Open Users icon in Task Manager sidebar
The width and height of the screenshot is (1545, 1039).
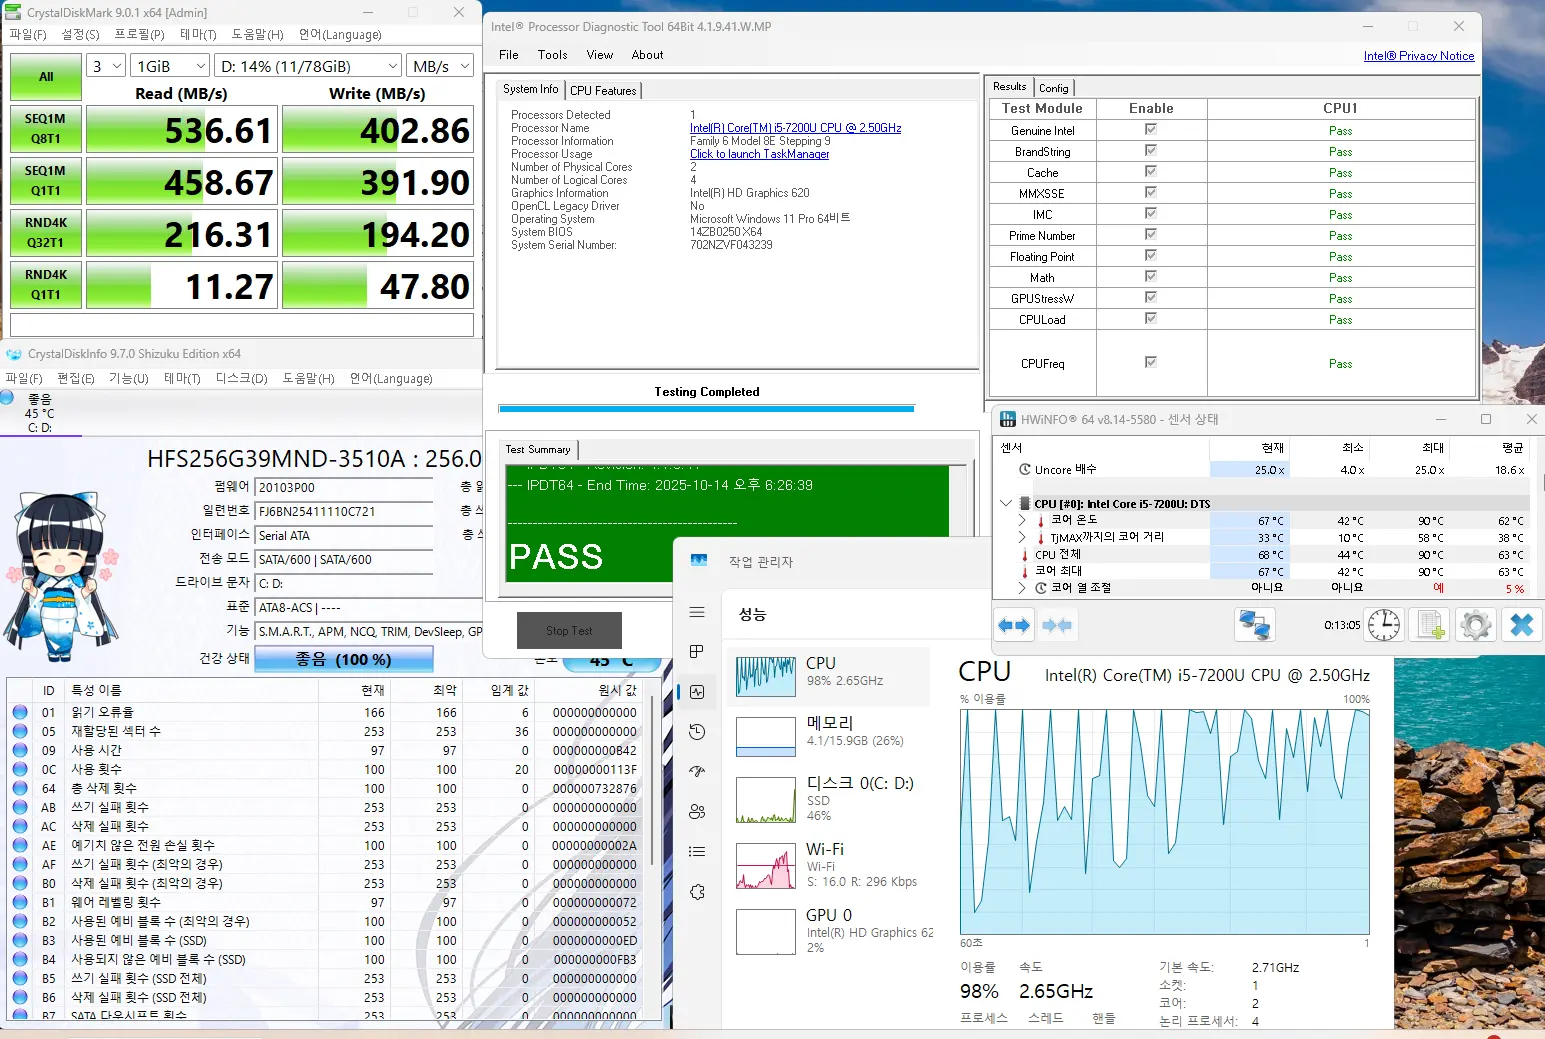click(x=697, y=811)
